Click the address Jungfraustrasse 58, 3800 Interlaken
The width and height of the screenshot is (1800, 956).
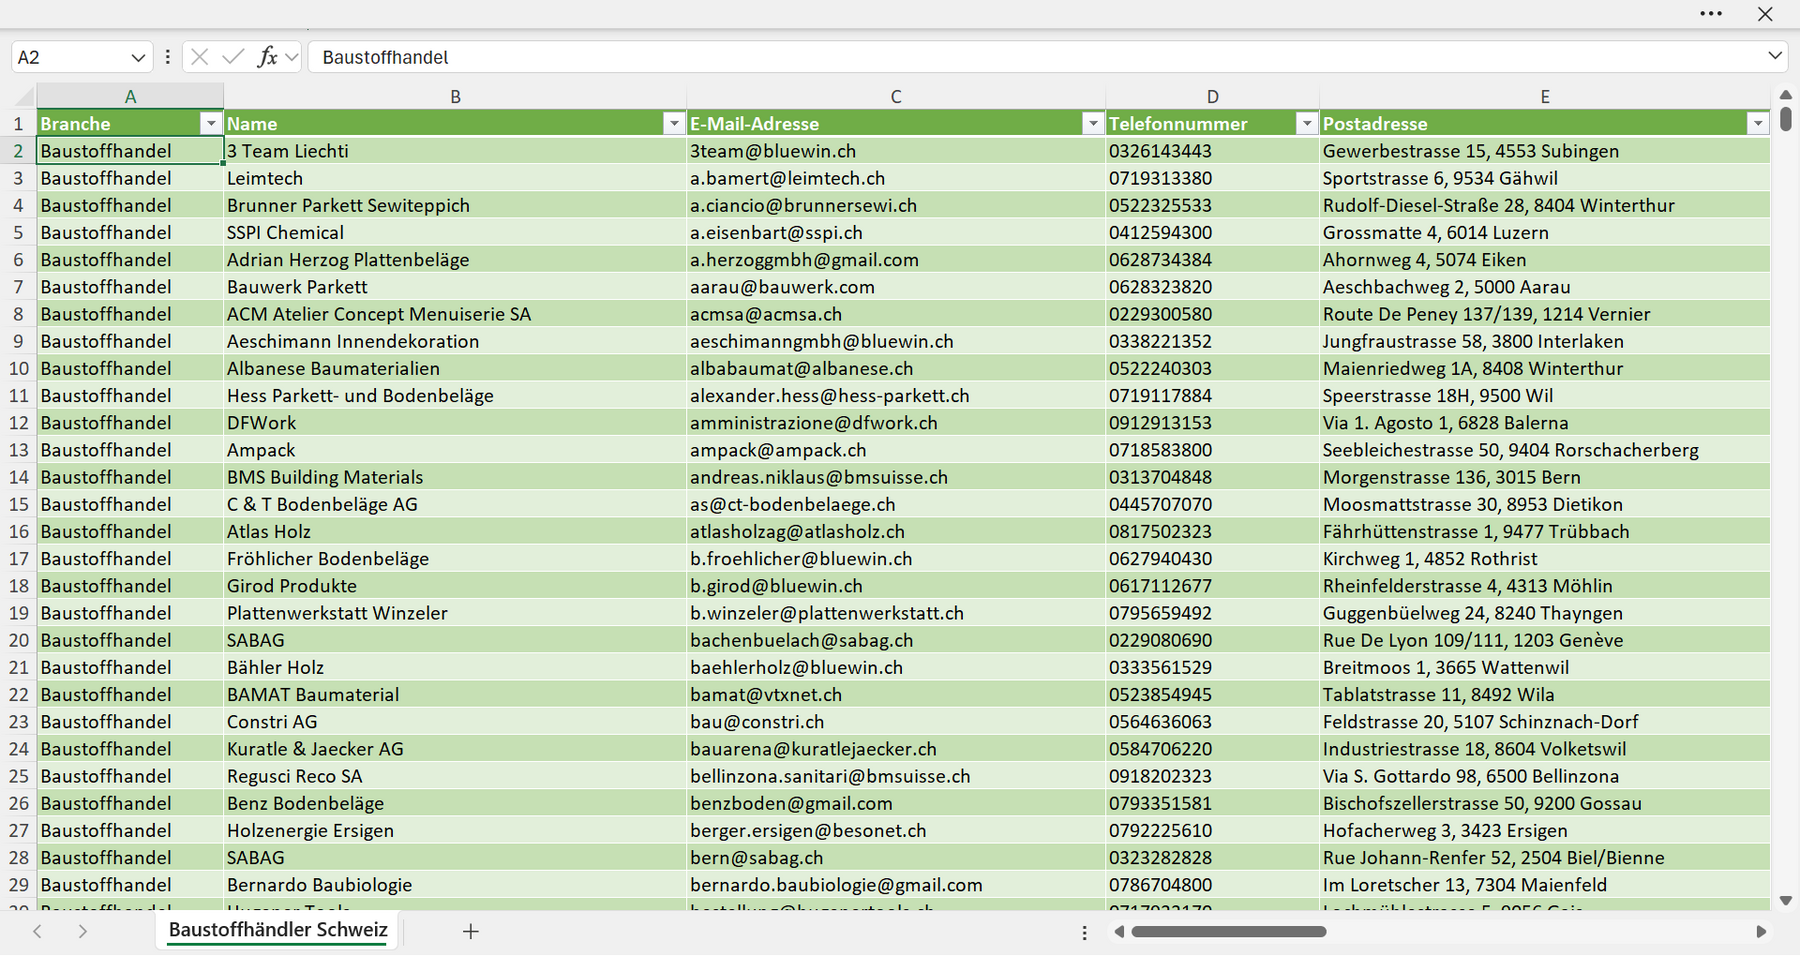click(x=1473, y=341)
